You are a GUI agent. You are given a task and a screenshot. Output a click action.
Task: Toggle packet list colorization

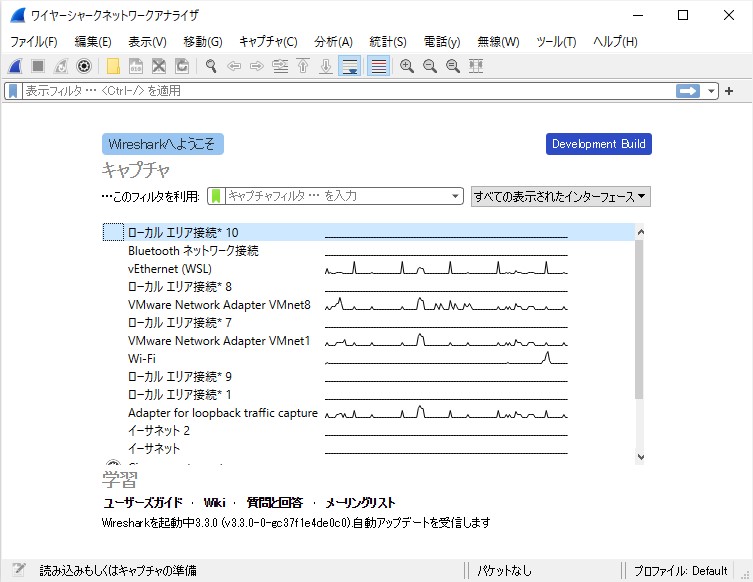378,66
